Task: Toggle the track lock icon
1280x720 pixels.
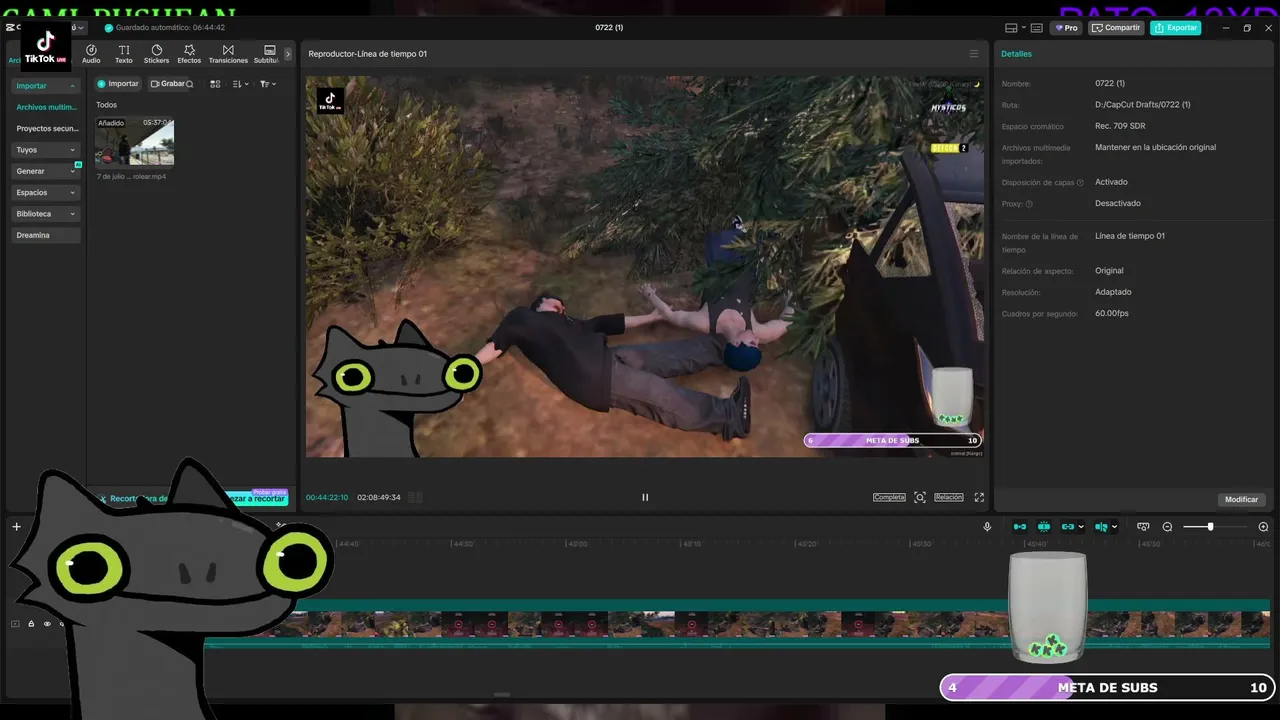Action: coord(31,624)
